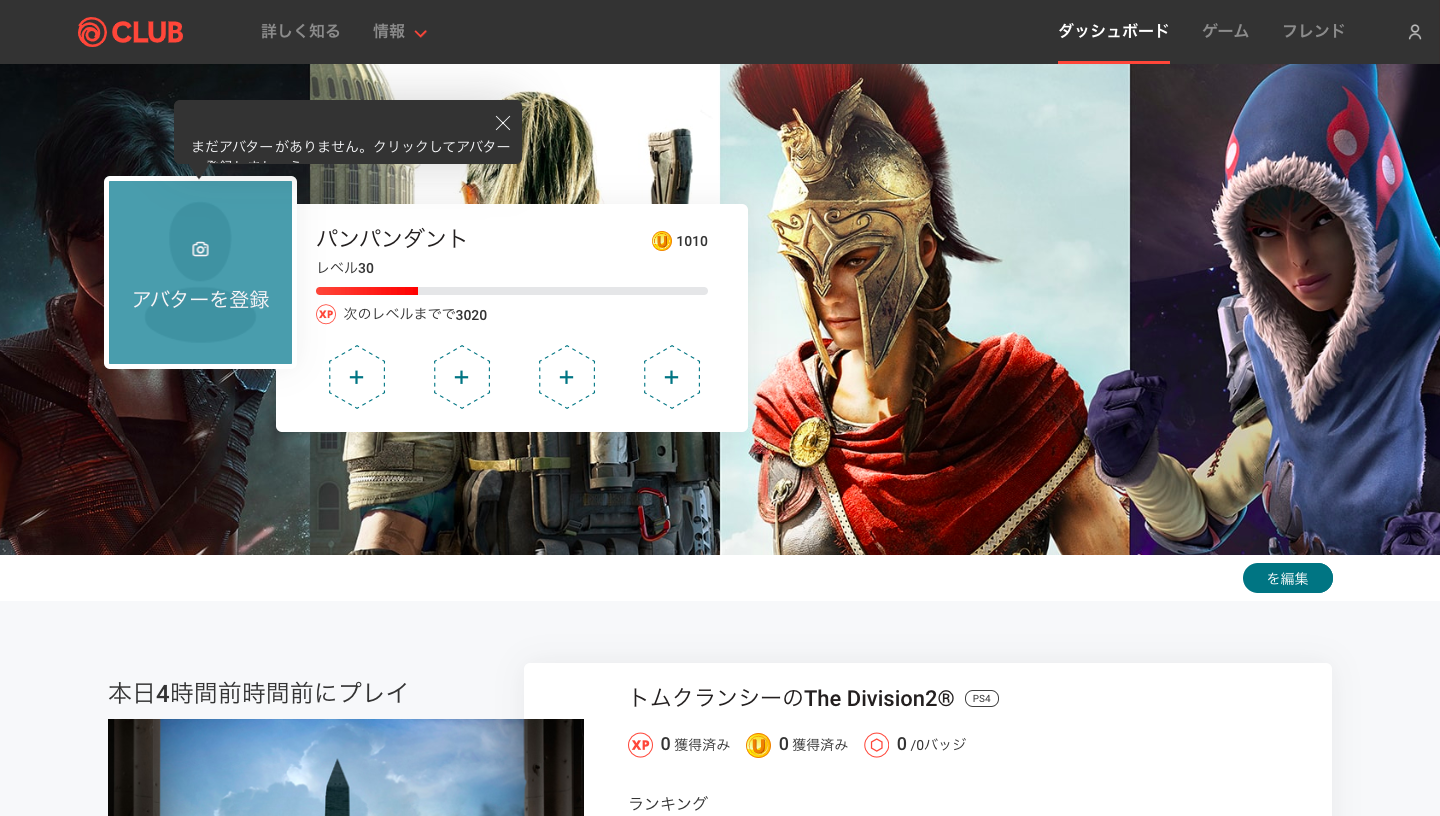
Task: Click the を編集 edit button
Action: (1288, 578)
